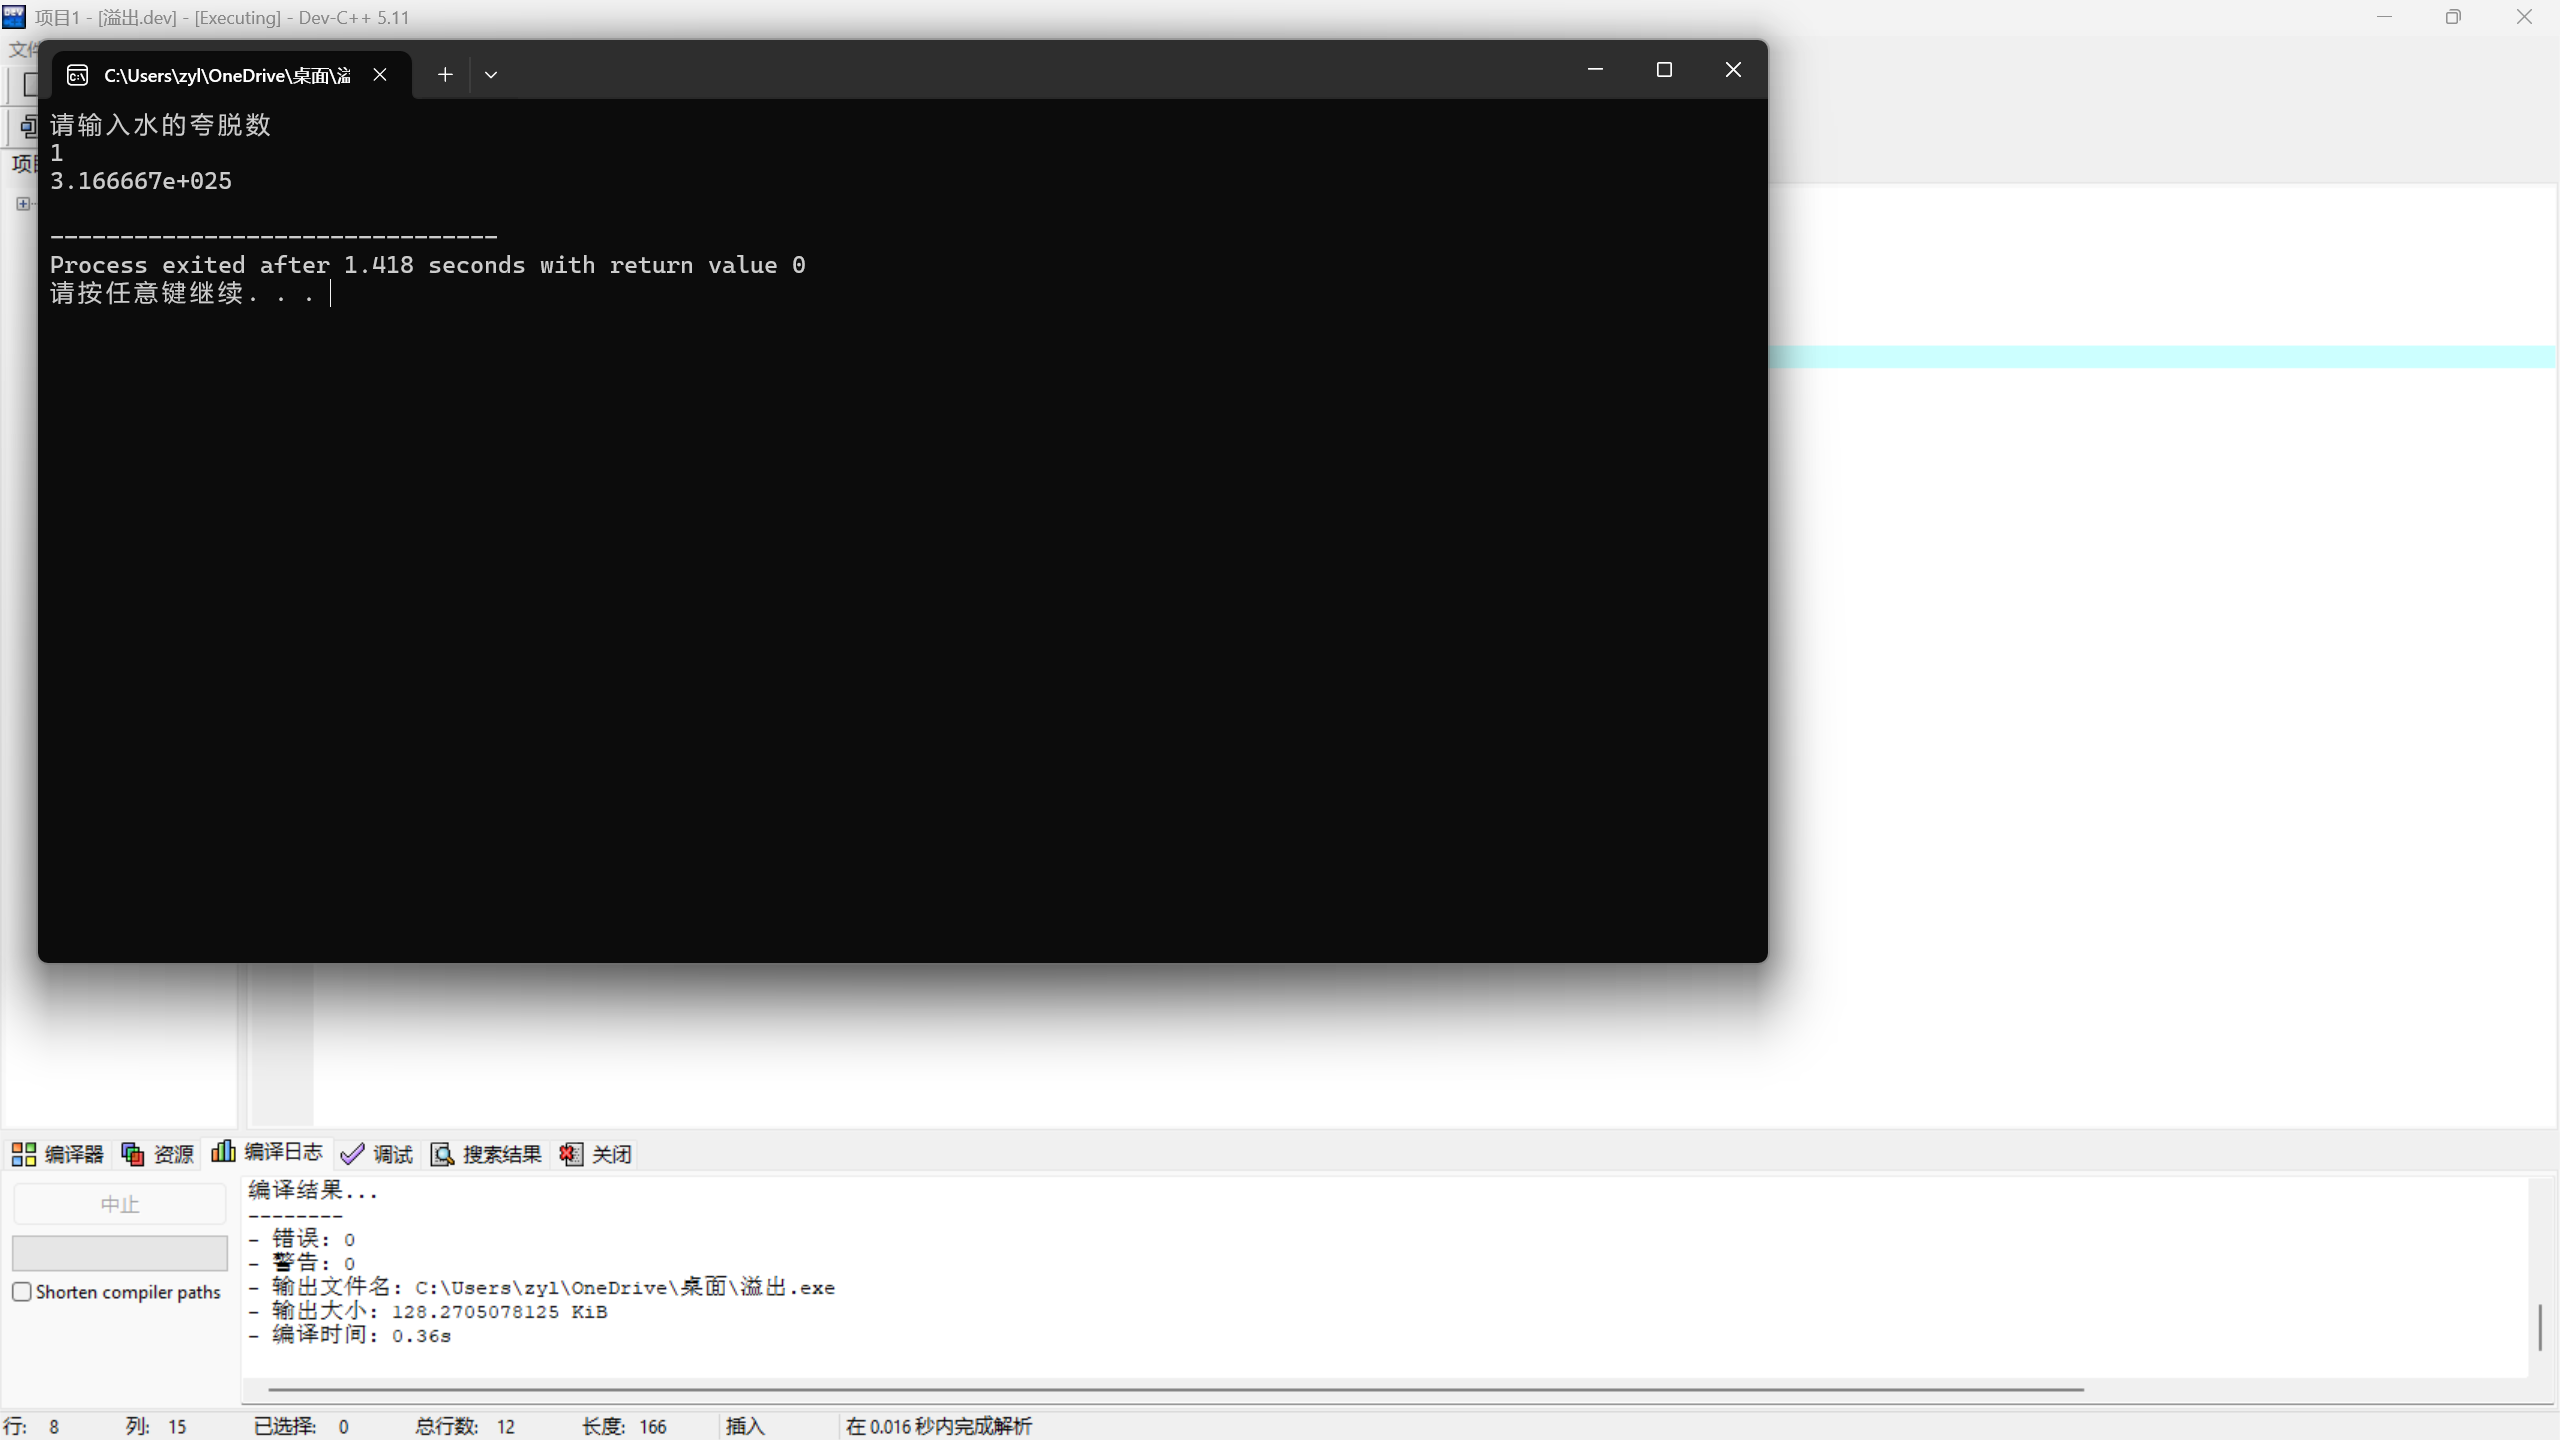Select the 编译日志 compile log tab

267,1152
